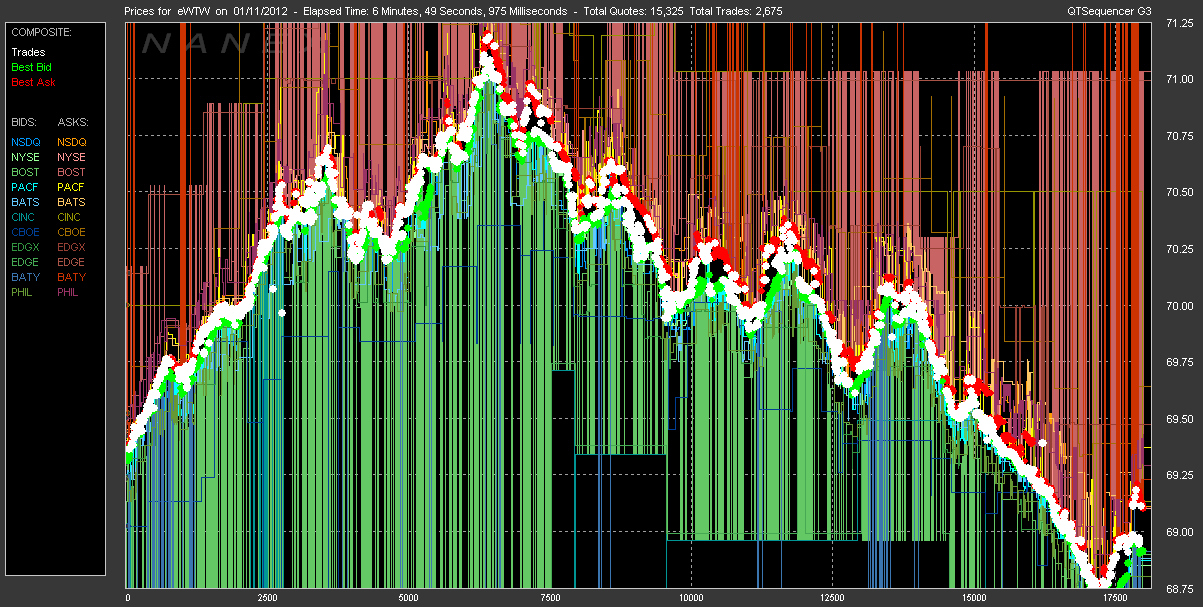The height and width of the screenshot is (607, 1203).
Task: Select CBOE in the BIDS legend column
Action: pyautogui.click(x=26, y=232)
